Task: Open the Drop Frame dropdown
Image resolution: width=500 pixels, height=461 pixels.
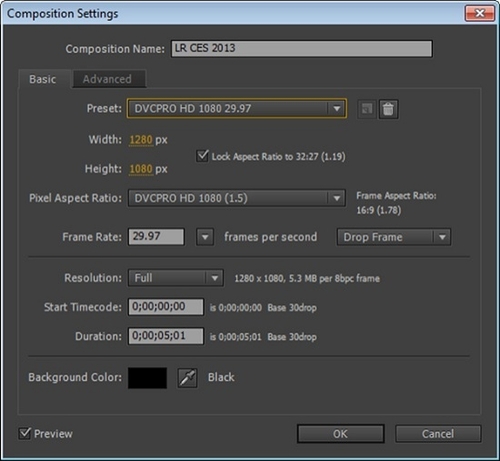Action: point(394,237)
